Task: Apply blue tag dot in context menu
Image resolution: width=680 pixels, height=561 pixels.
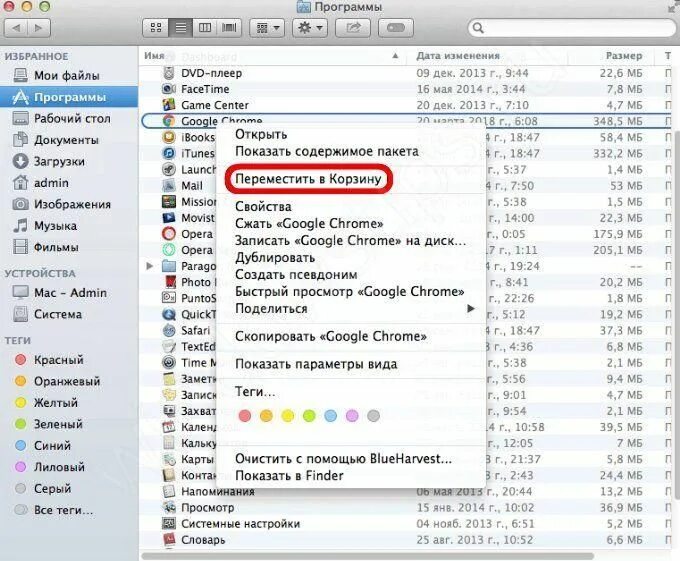Action: pyautogui.click(x=330, y=416)
